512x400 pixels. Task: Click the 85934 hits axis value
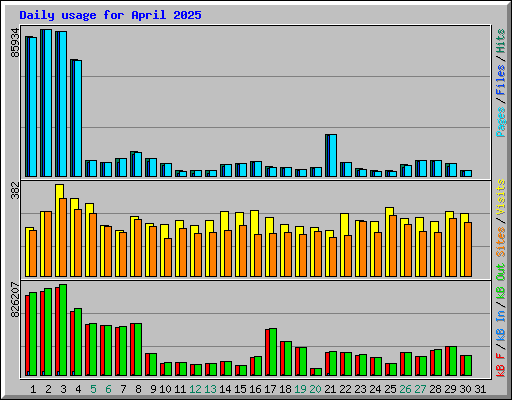(x=15, y=43)
